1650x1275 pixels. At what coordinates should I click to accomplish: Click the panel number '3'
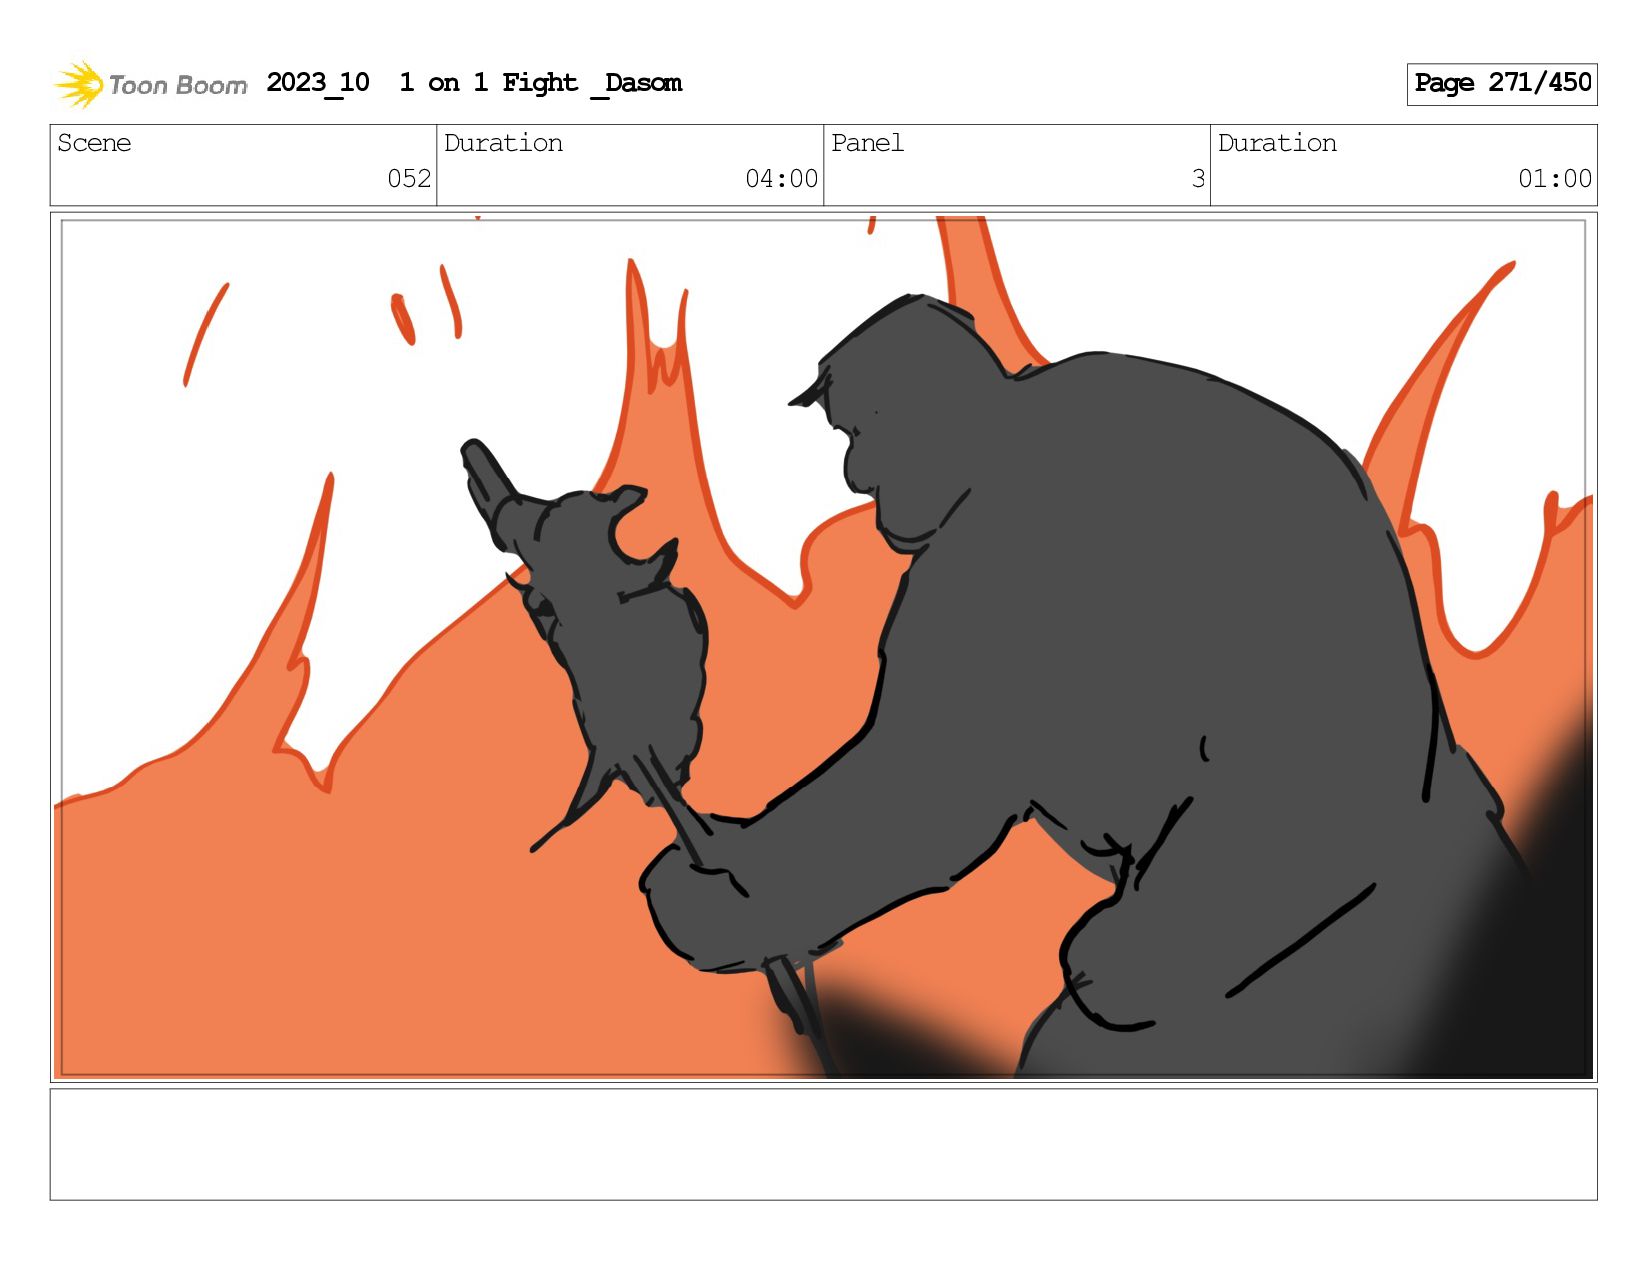[1198, 179]
